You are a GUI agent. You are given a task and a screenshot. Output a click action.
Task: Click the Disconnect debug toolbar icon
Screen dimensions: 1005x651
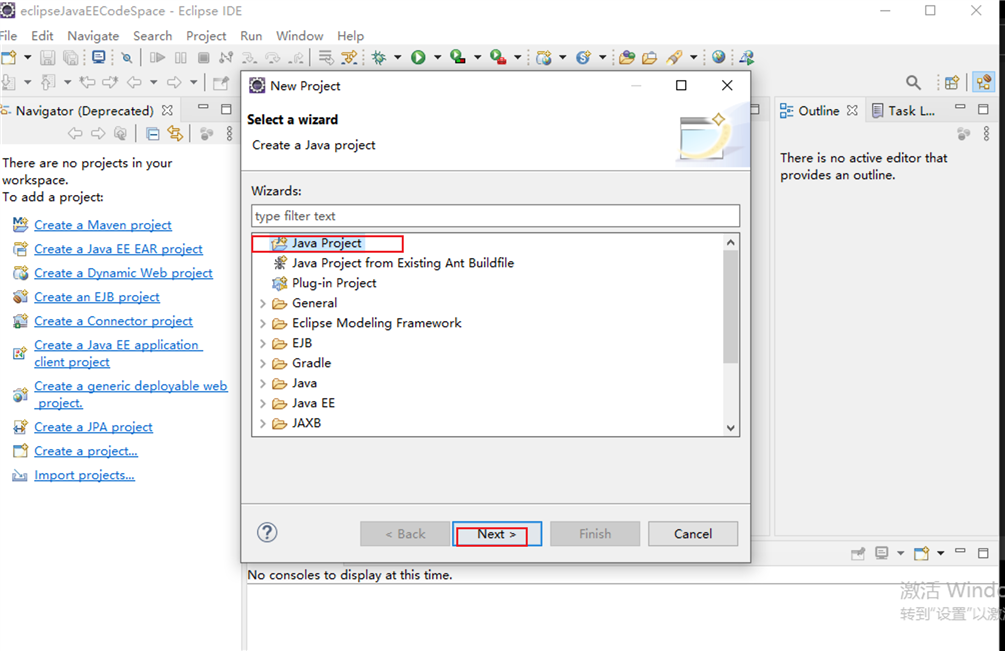(x=226, y=58)
